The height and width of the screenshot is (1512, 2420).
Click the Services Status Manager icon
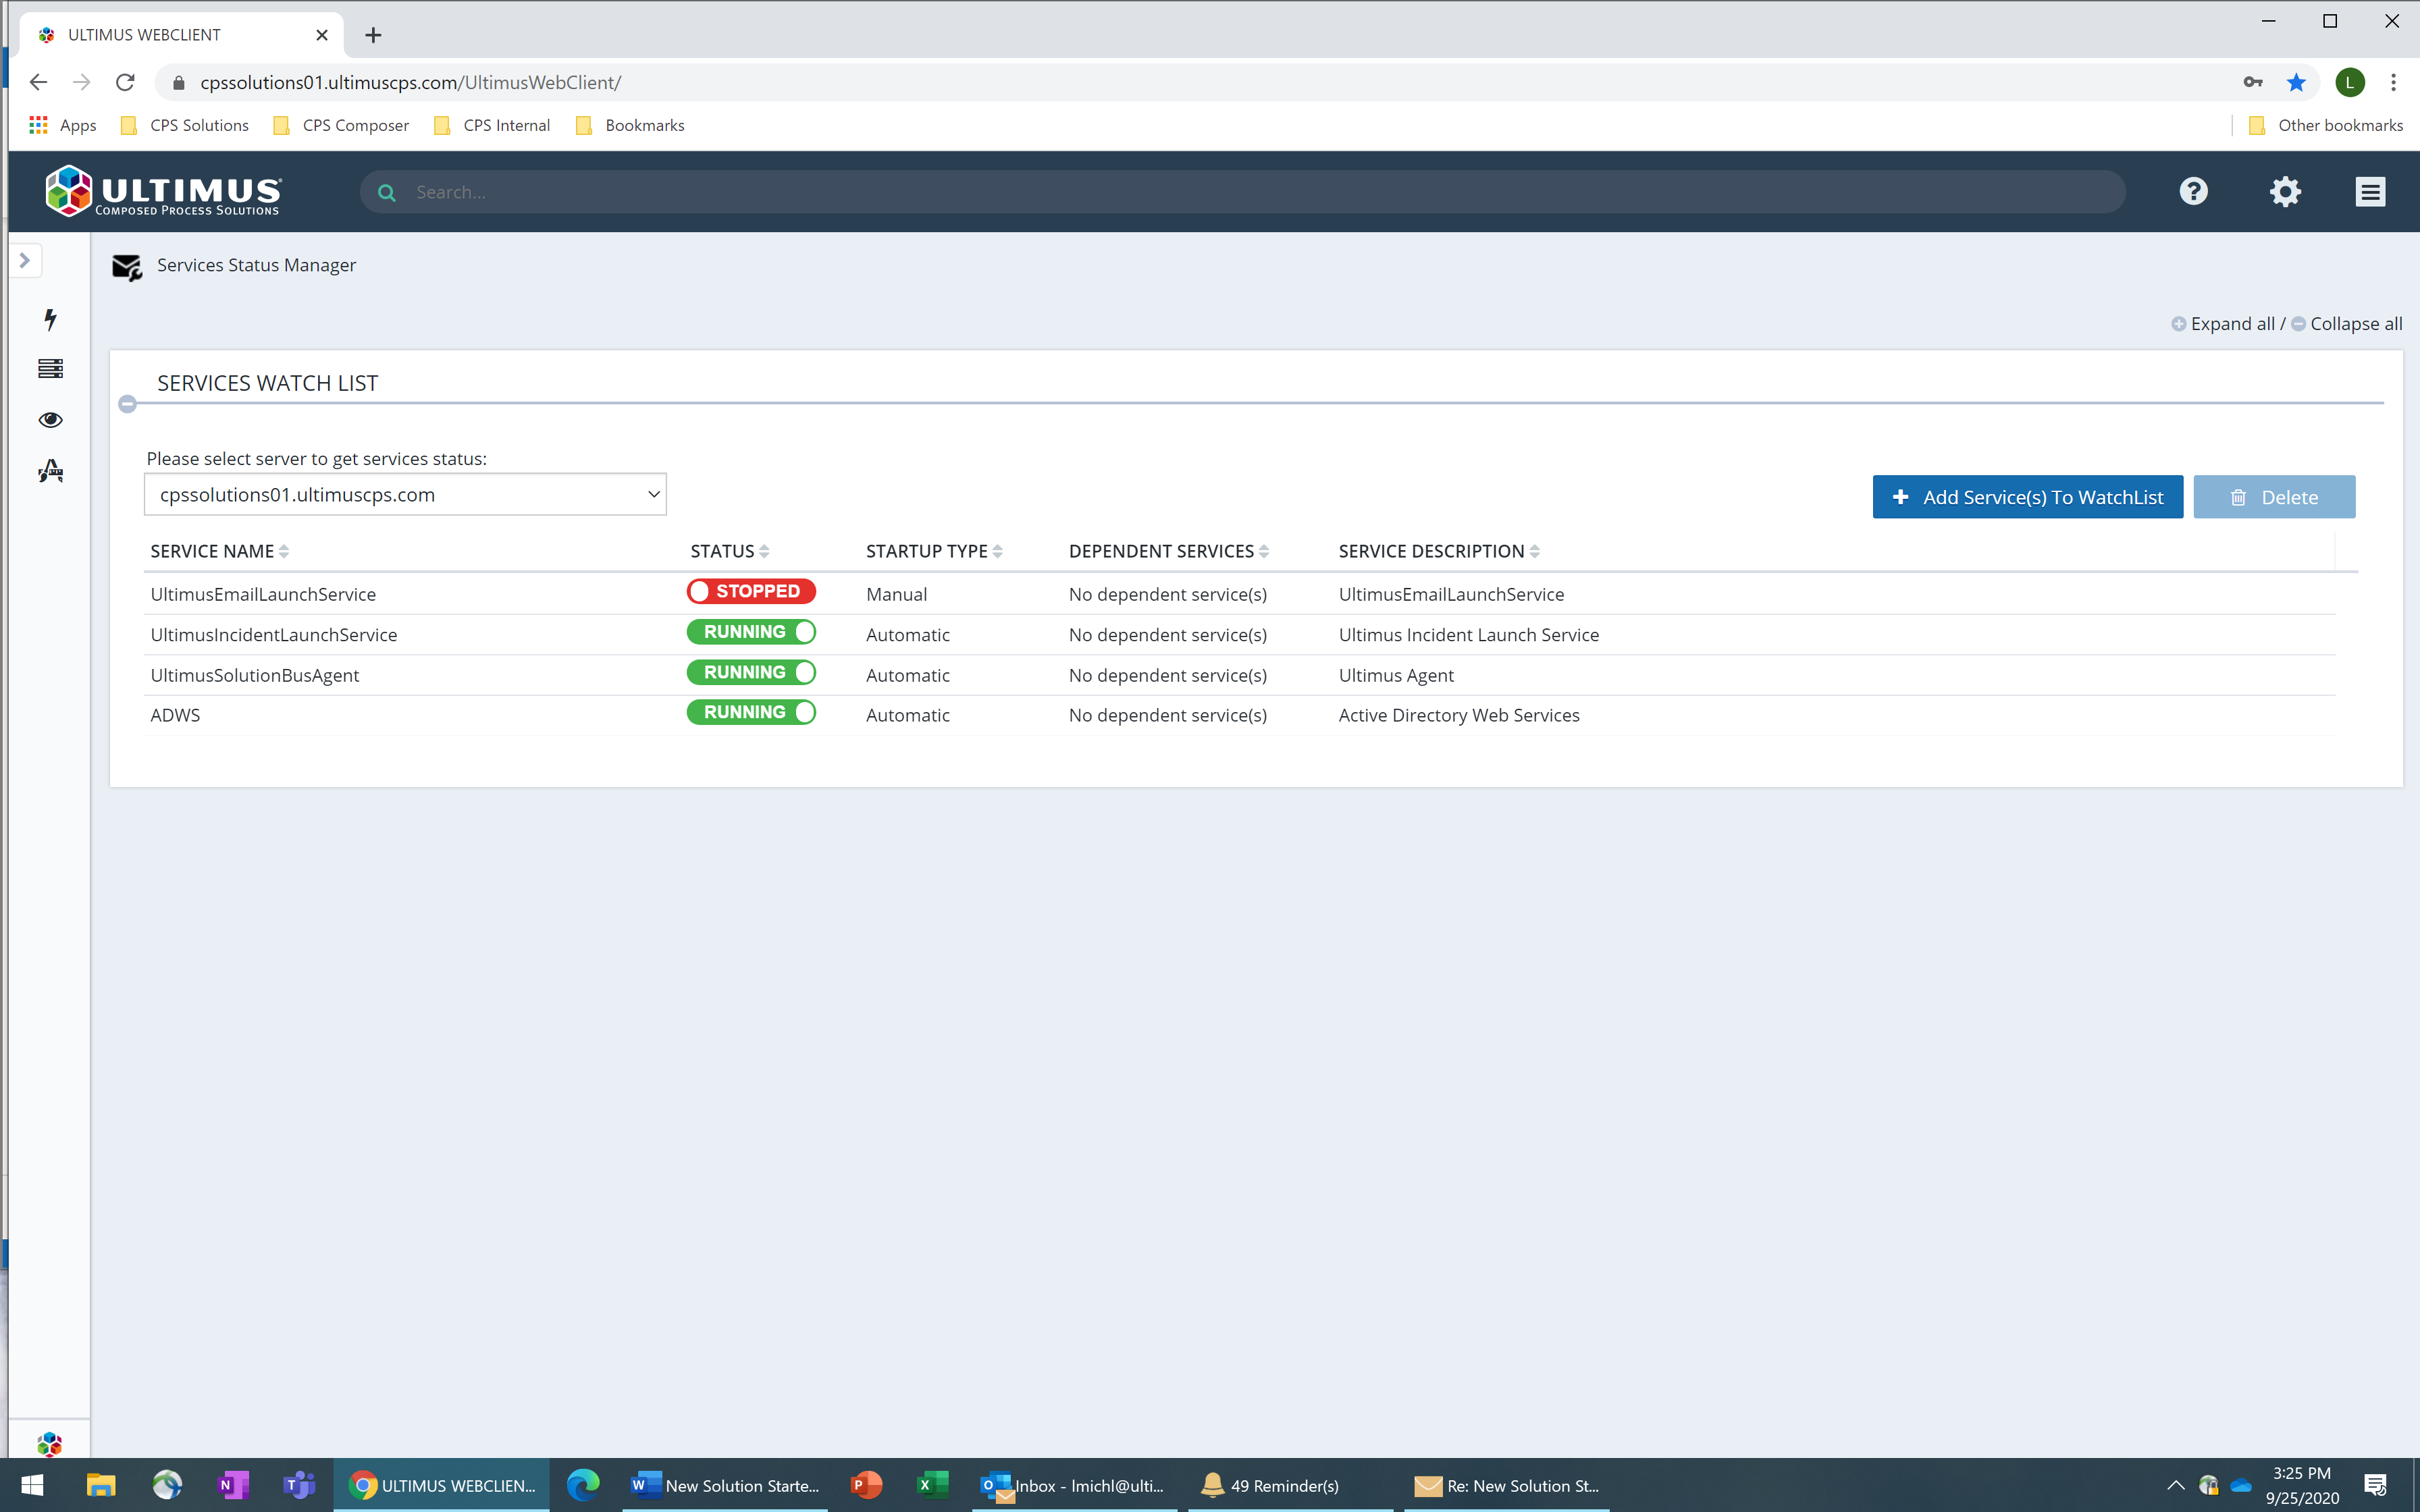coord(127,267)
